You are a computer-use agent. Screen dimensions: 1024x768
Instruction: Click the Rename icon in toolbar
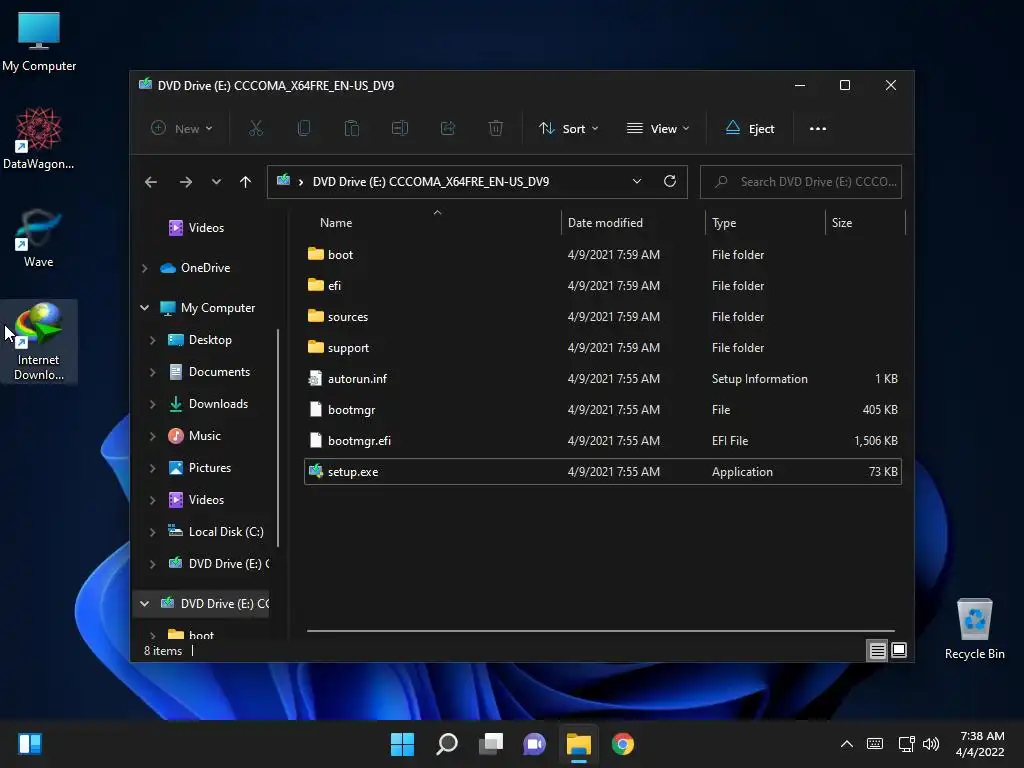click(x=400, y=129)
